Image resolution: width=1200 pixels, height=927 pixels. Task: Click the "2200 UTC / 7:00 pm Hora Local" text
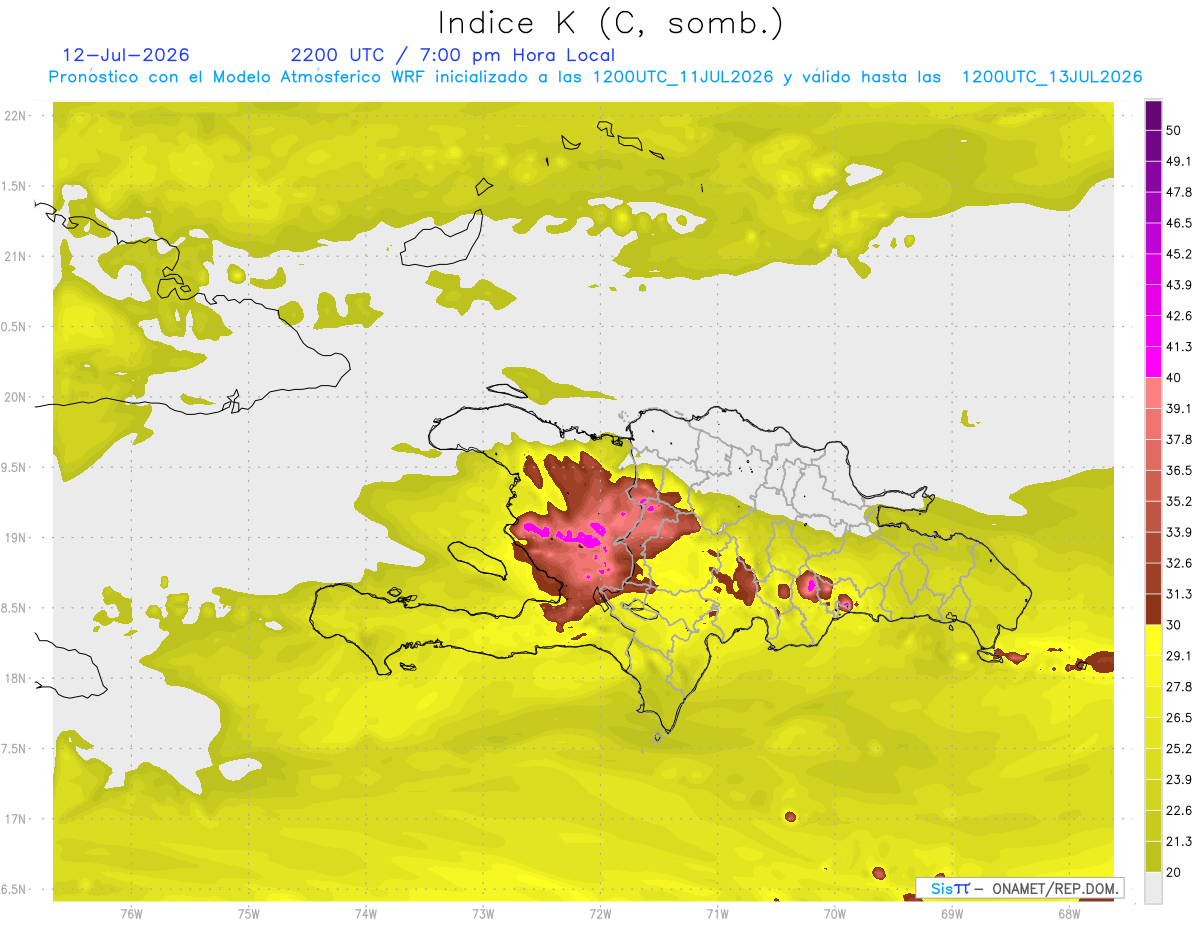(453, 55)
